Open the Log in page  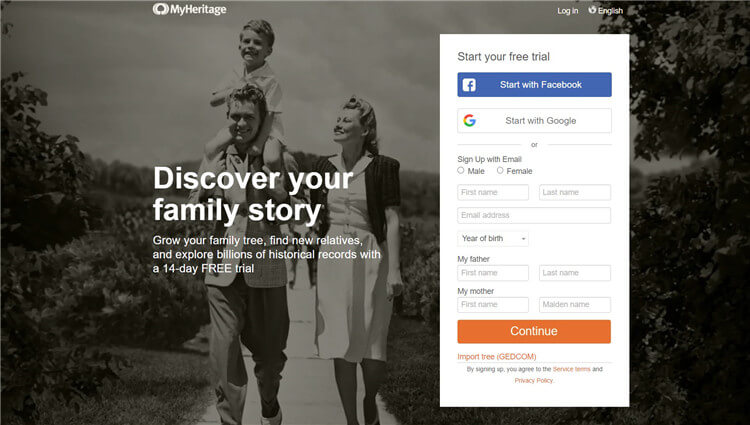pos(567,11)
